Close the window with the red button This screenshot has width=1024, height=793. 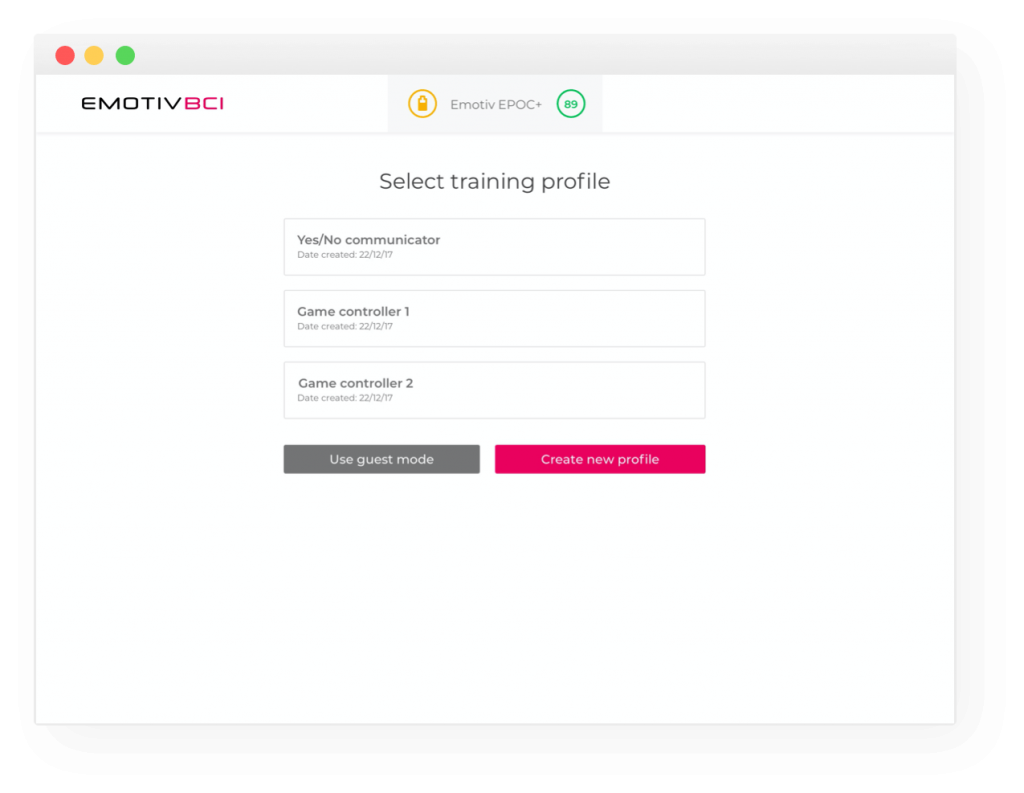point(65,56)
